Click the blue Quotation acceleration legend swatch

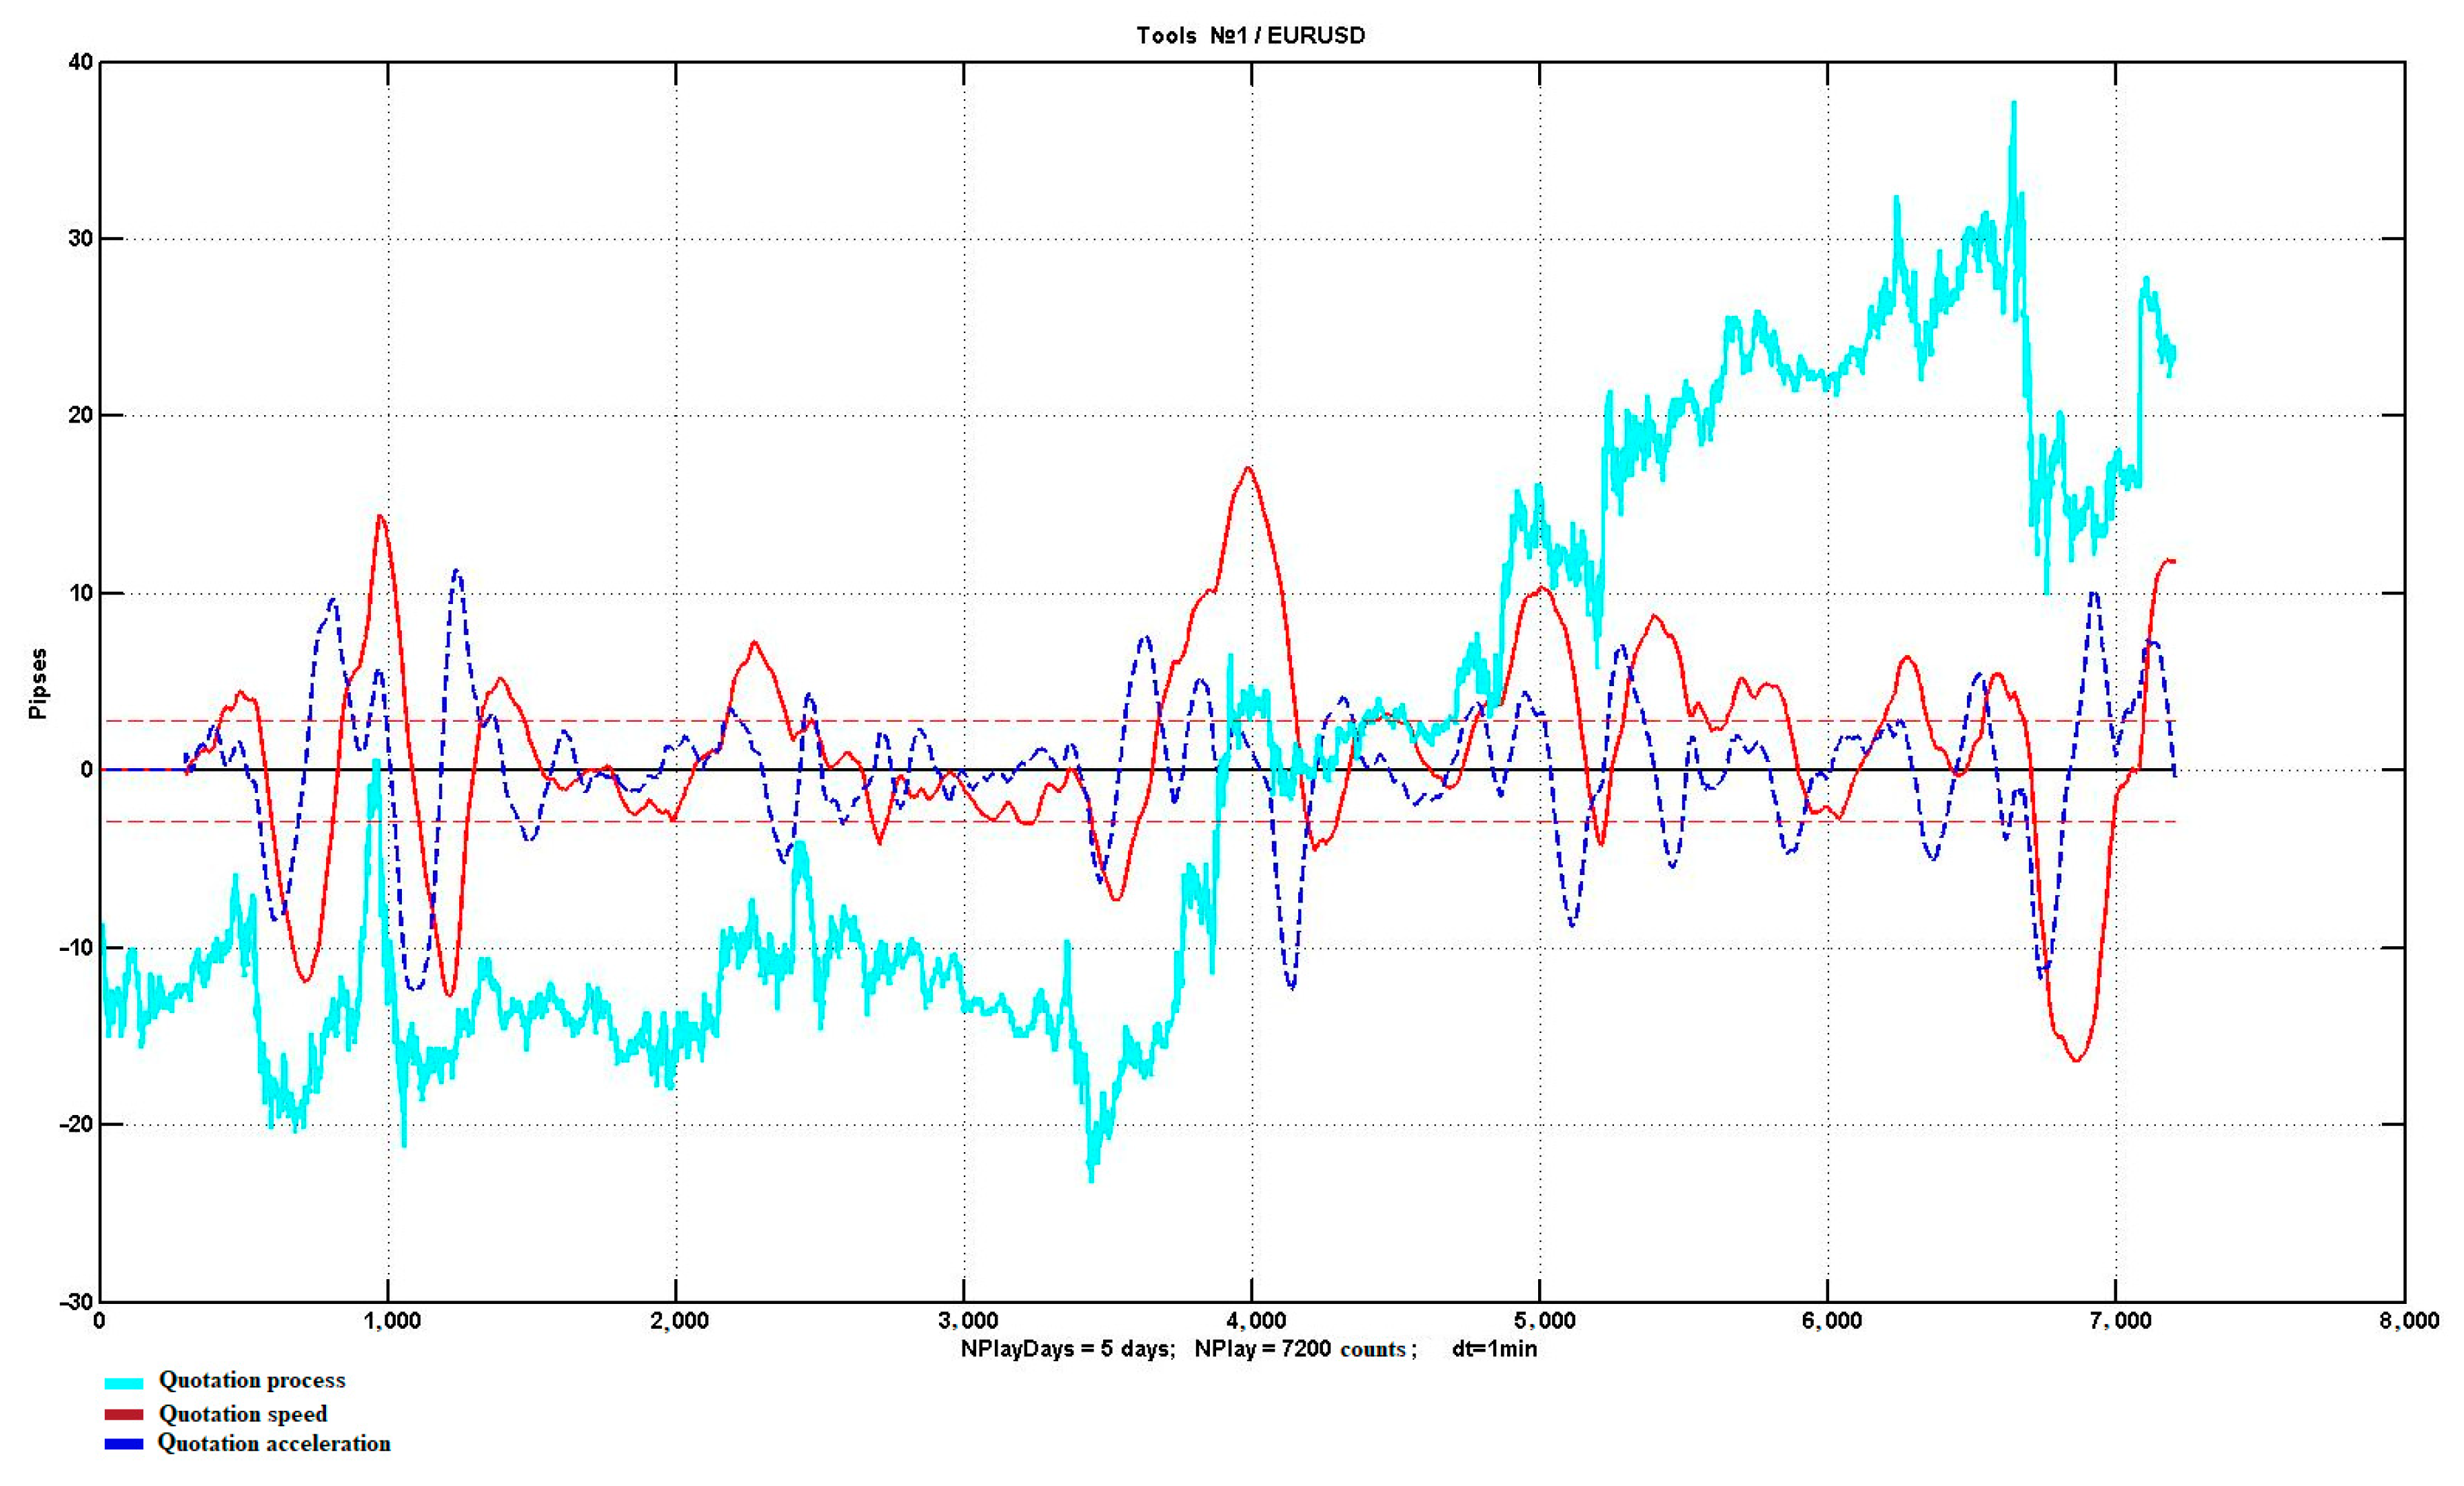tap(124, 1444)
